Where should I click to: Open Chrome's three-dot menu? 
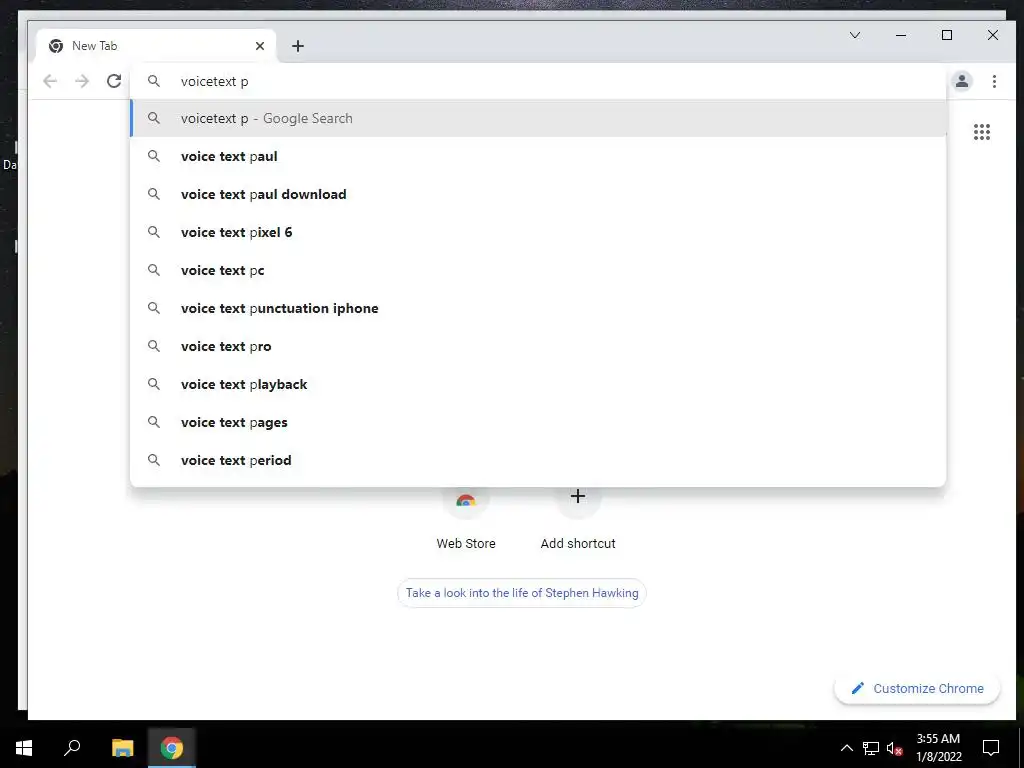(x=994, y=81)
